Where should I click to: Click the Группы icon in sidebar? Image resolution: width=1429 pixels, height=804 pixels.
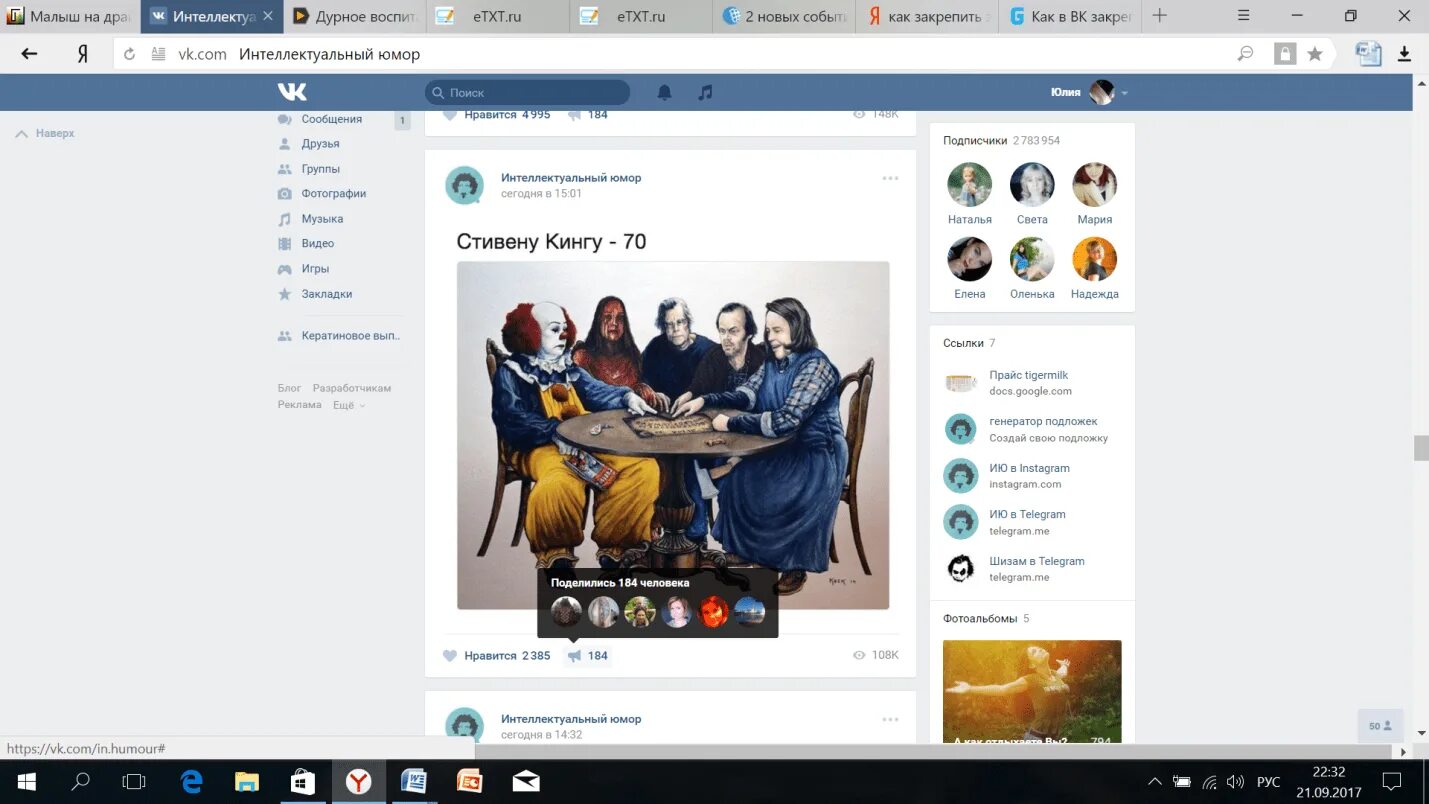pyautogui.click(x=284, y=169)
